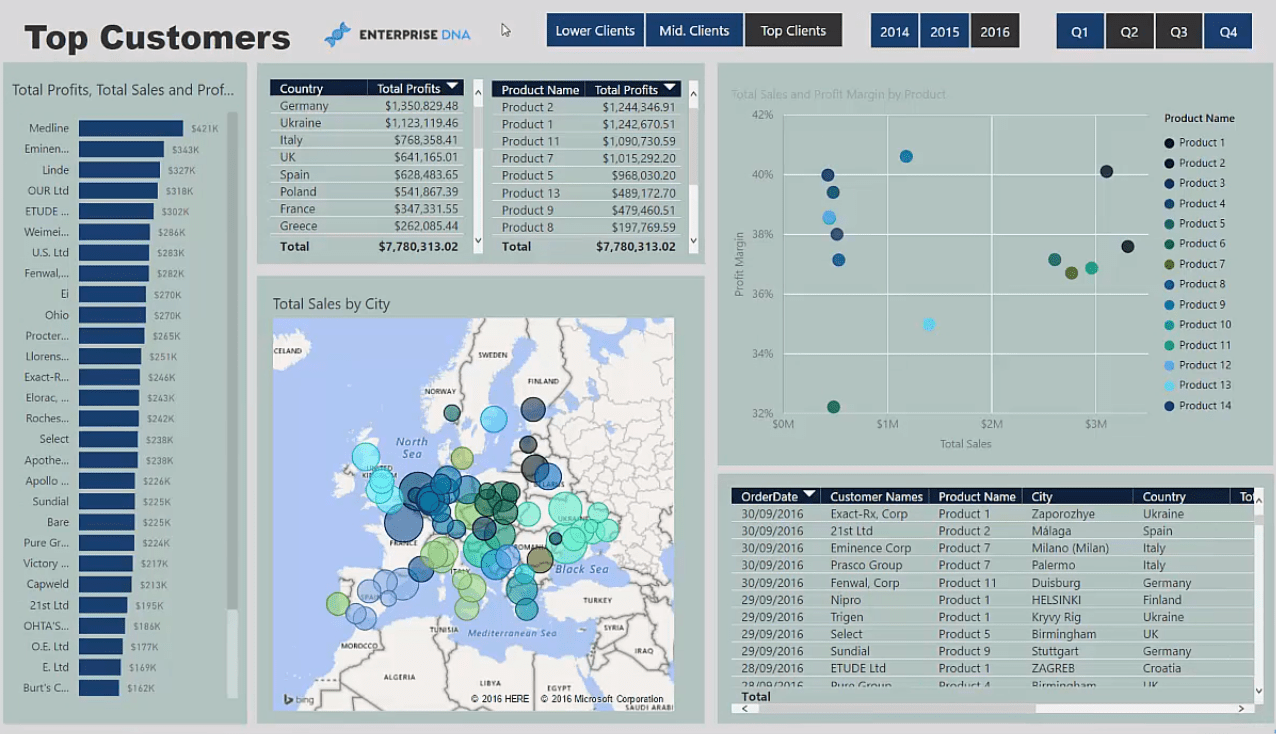Select the Mid. Clients button
1276x734 pixels.
pyautogui.click(x=694, y=30)
